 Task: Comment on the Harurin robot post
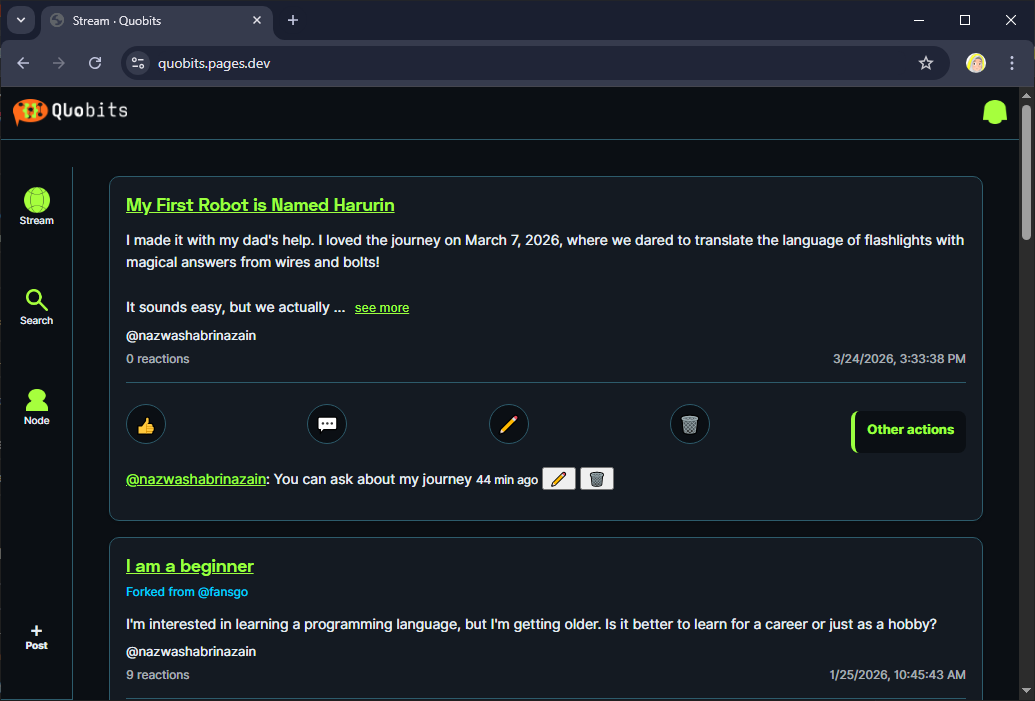pyautogui.click(x=327, y=424)
